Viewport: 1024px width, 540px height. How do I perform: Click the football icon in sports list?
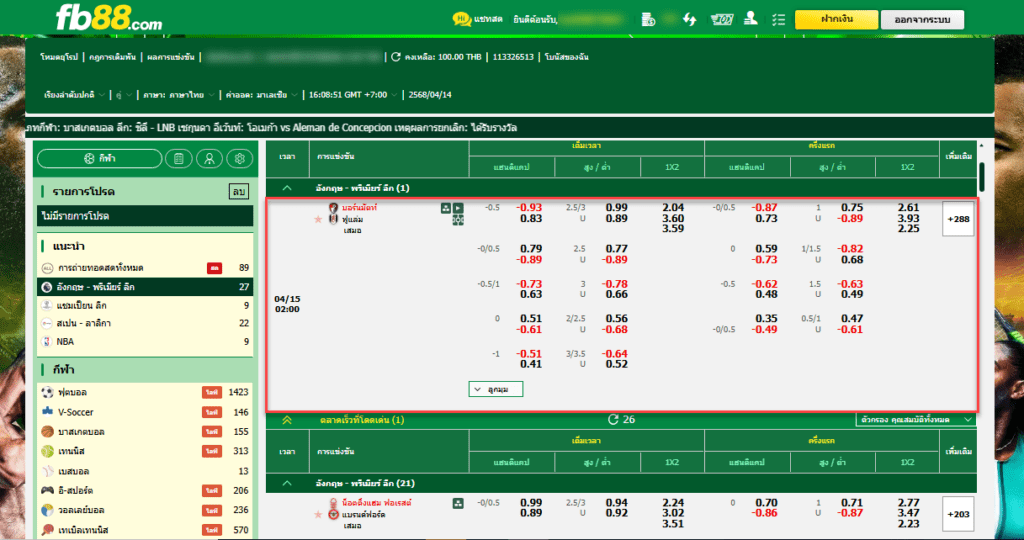point(47,392)
